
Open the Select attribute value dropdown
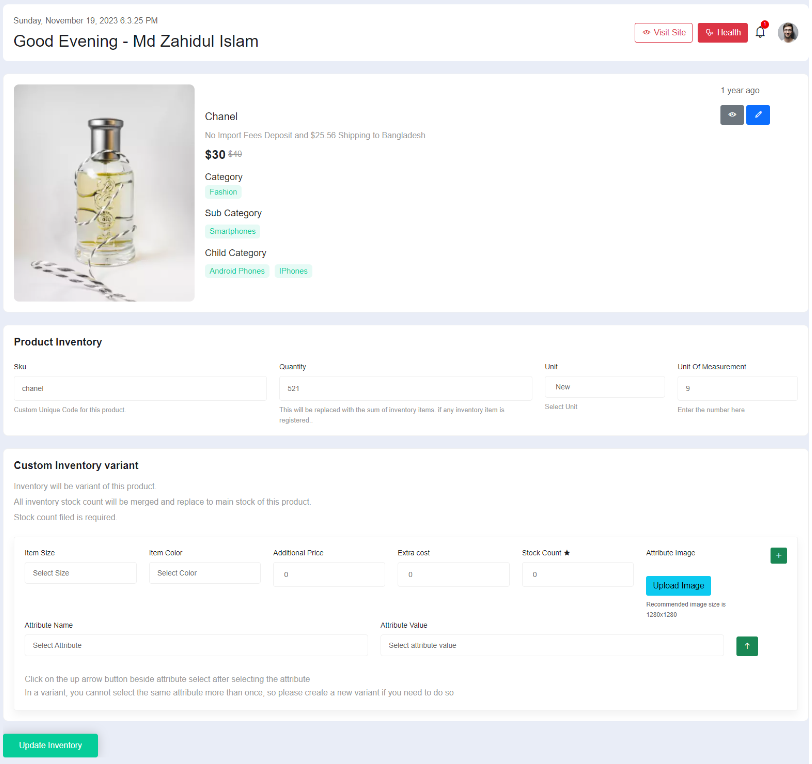(552, 645)
